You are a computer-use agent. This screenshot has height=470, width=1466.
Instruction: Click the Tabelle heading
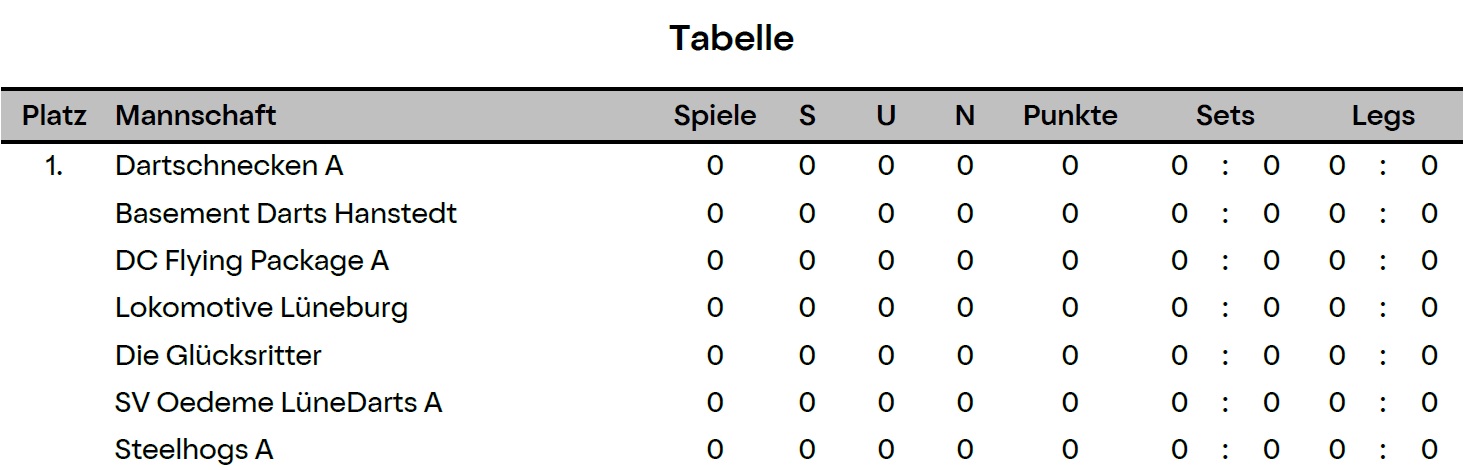click(731, 38)
